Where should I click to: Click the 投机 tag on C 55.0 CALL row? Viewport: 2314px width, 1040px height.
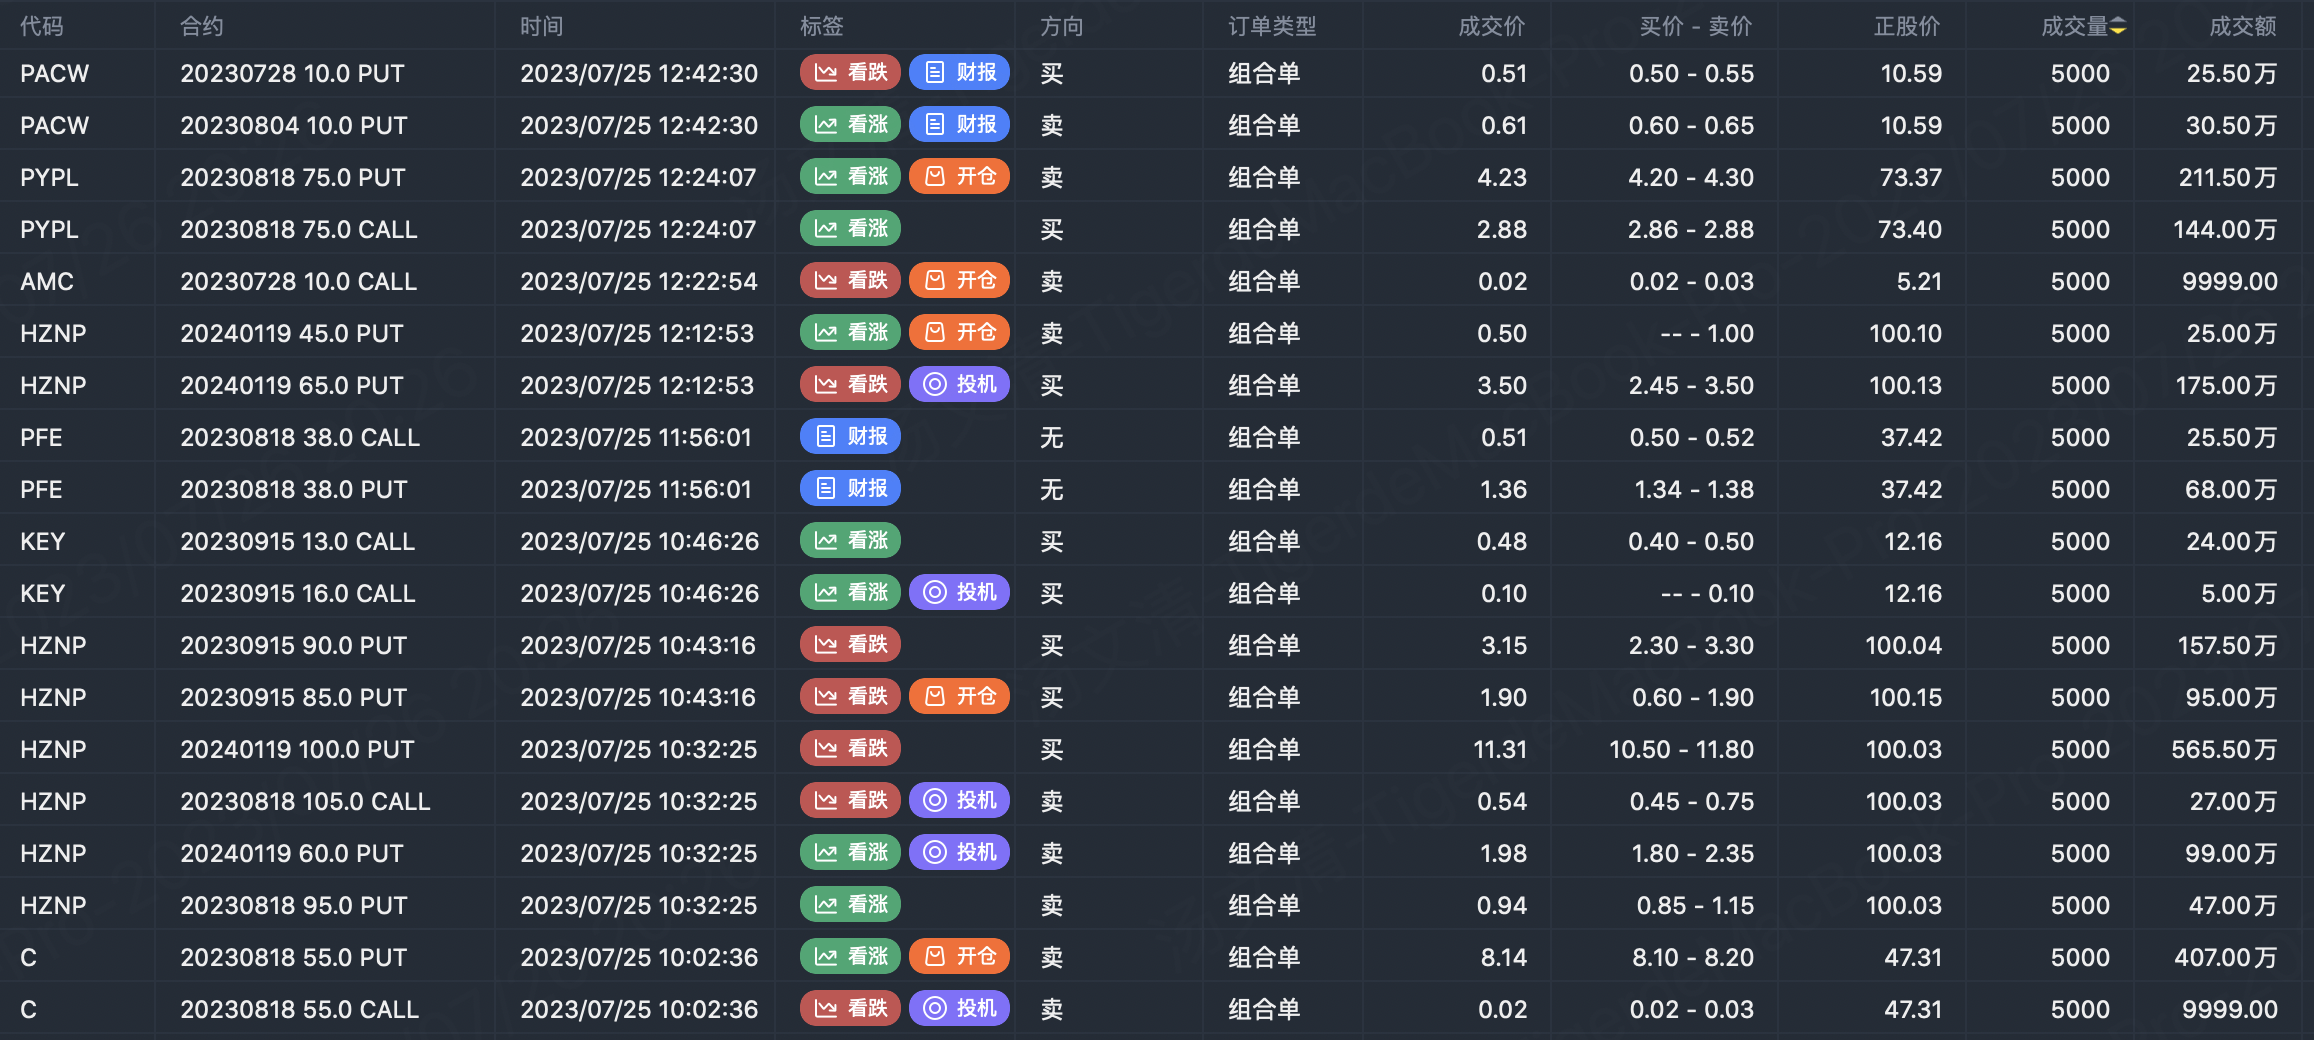960,1009
